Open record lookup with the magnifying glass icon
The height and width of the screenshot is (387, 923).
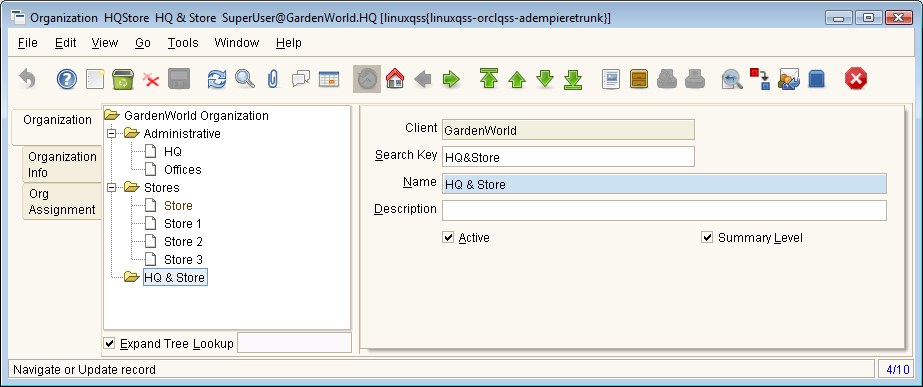(x=245, y=78)
